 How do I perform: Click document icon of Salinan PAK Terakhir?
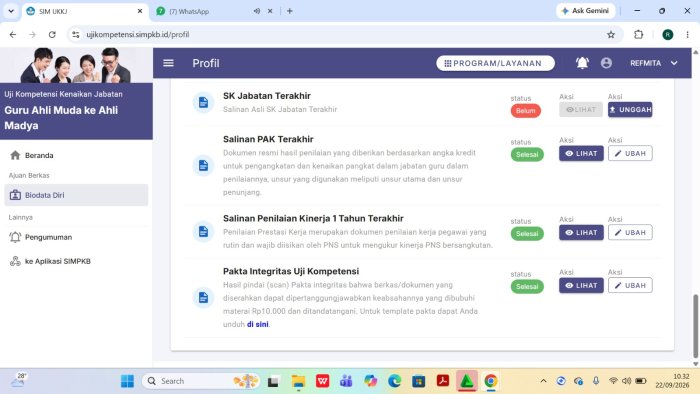tap(203, 166)
